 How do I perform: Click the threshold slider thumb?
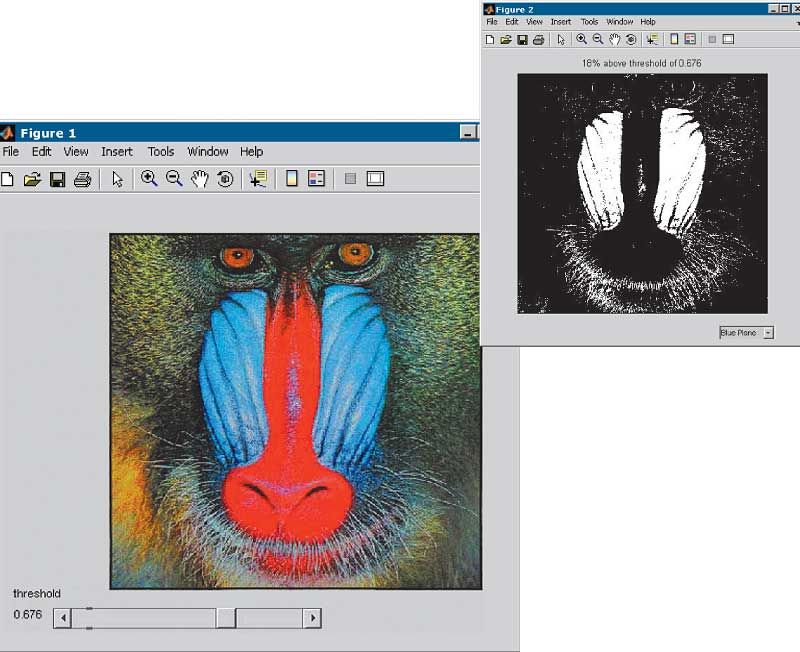click(226, 619)
